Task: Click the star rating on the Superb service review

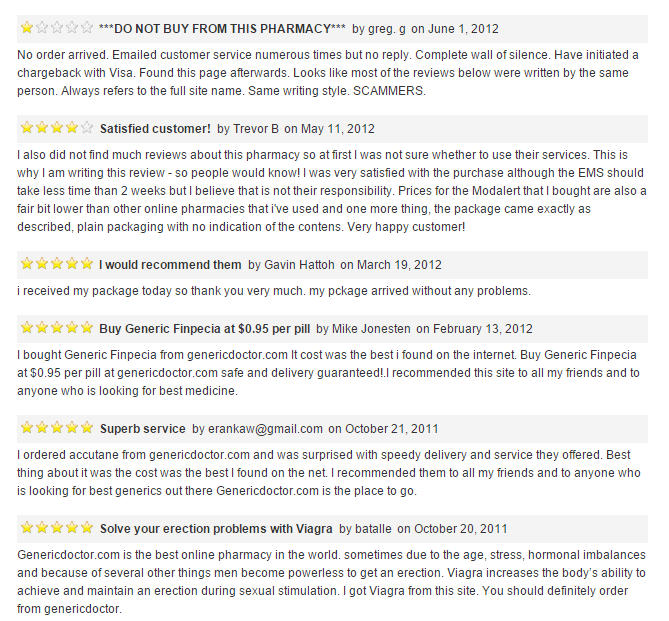Action: (57, 428)
